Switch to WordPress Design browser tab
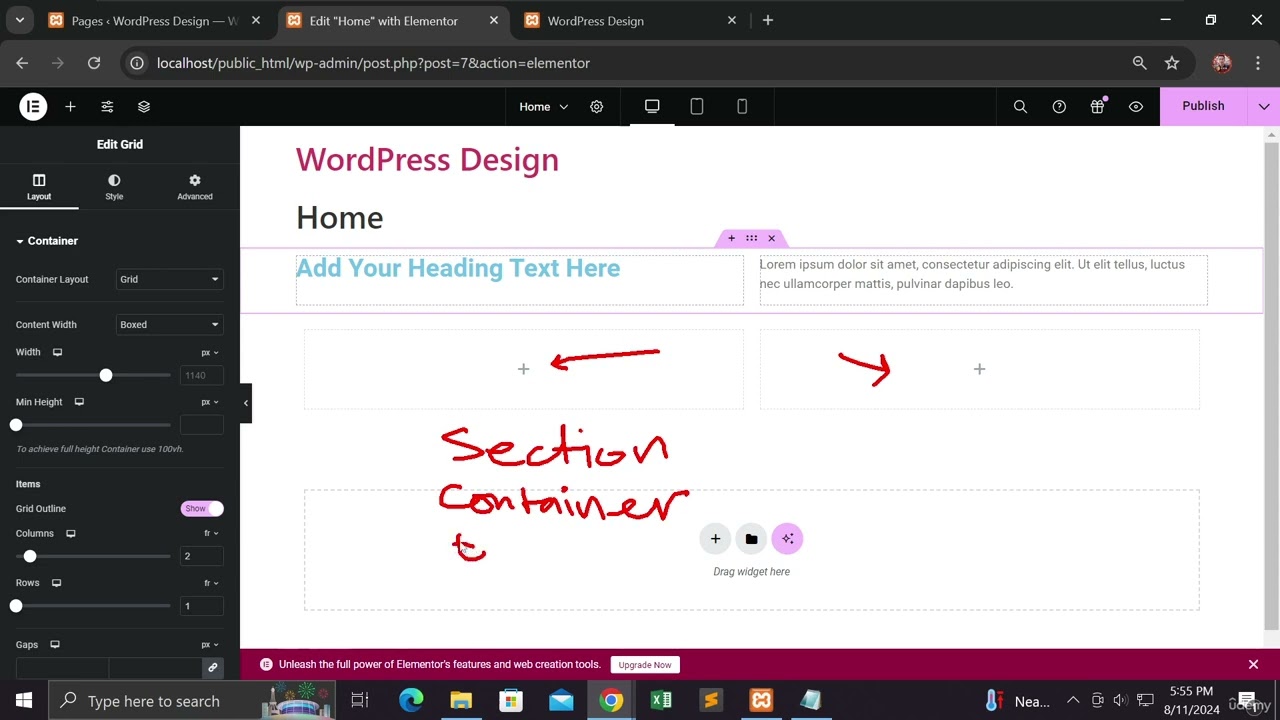 point(632,21)
